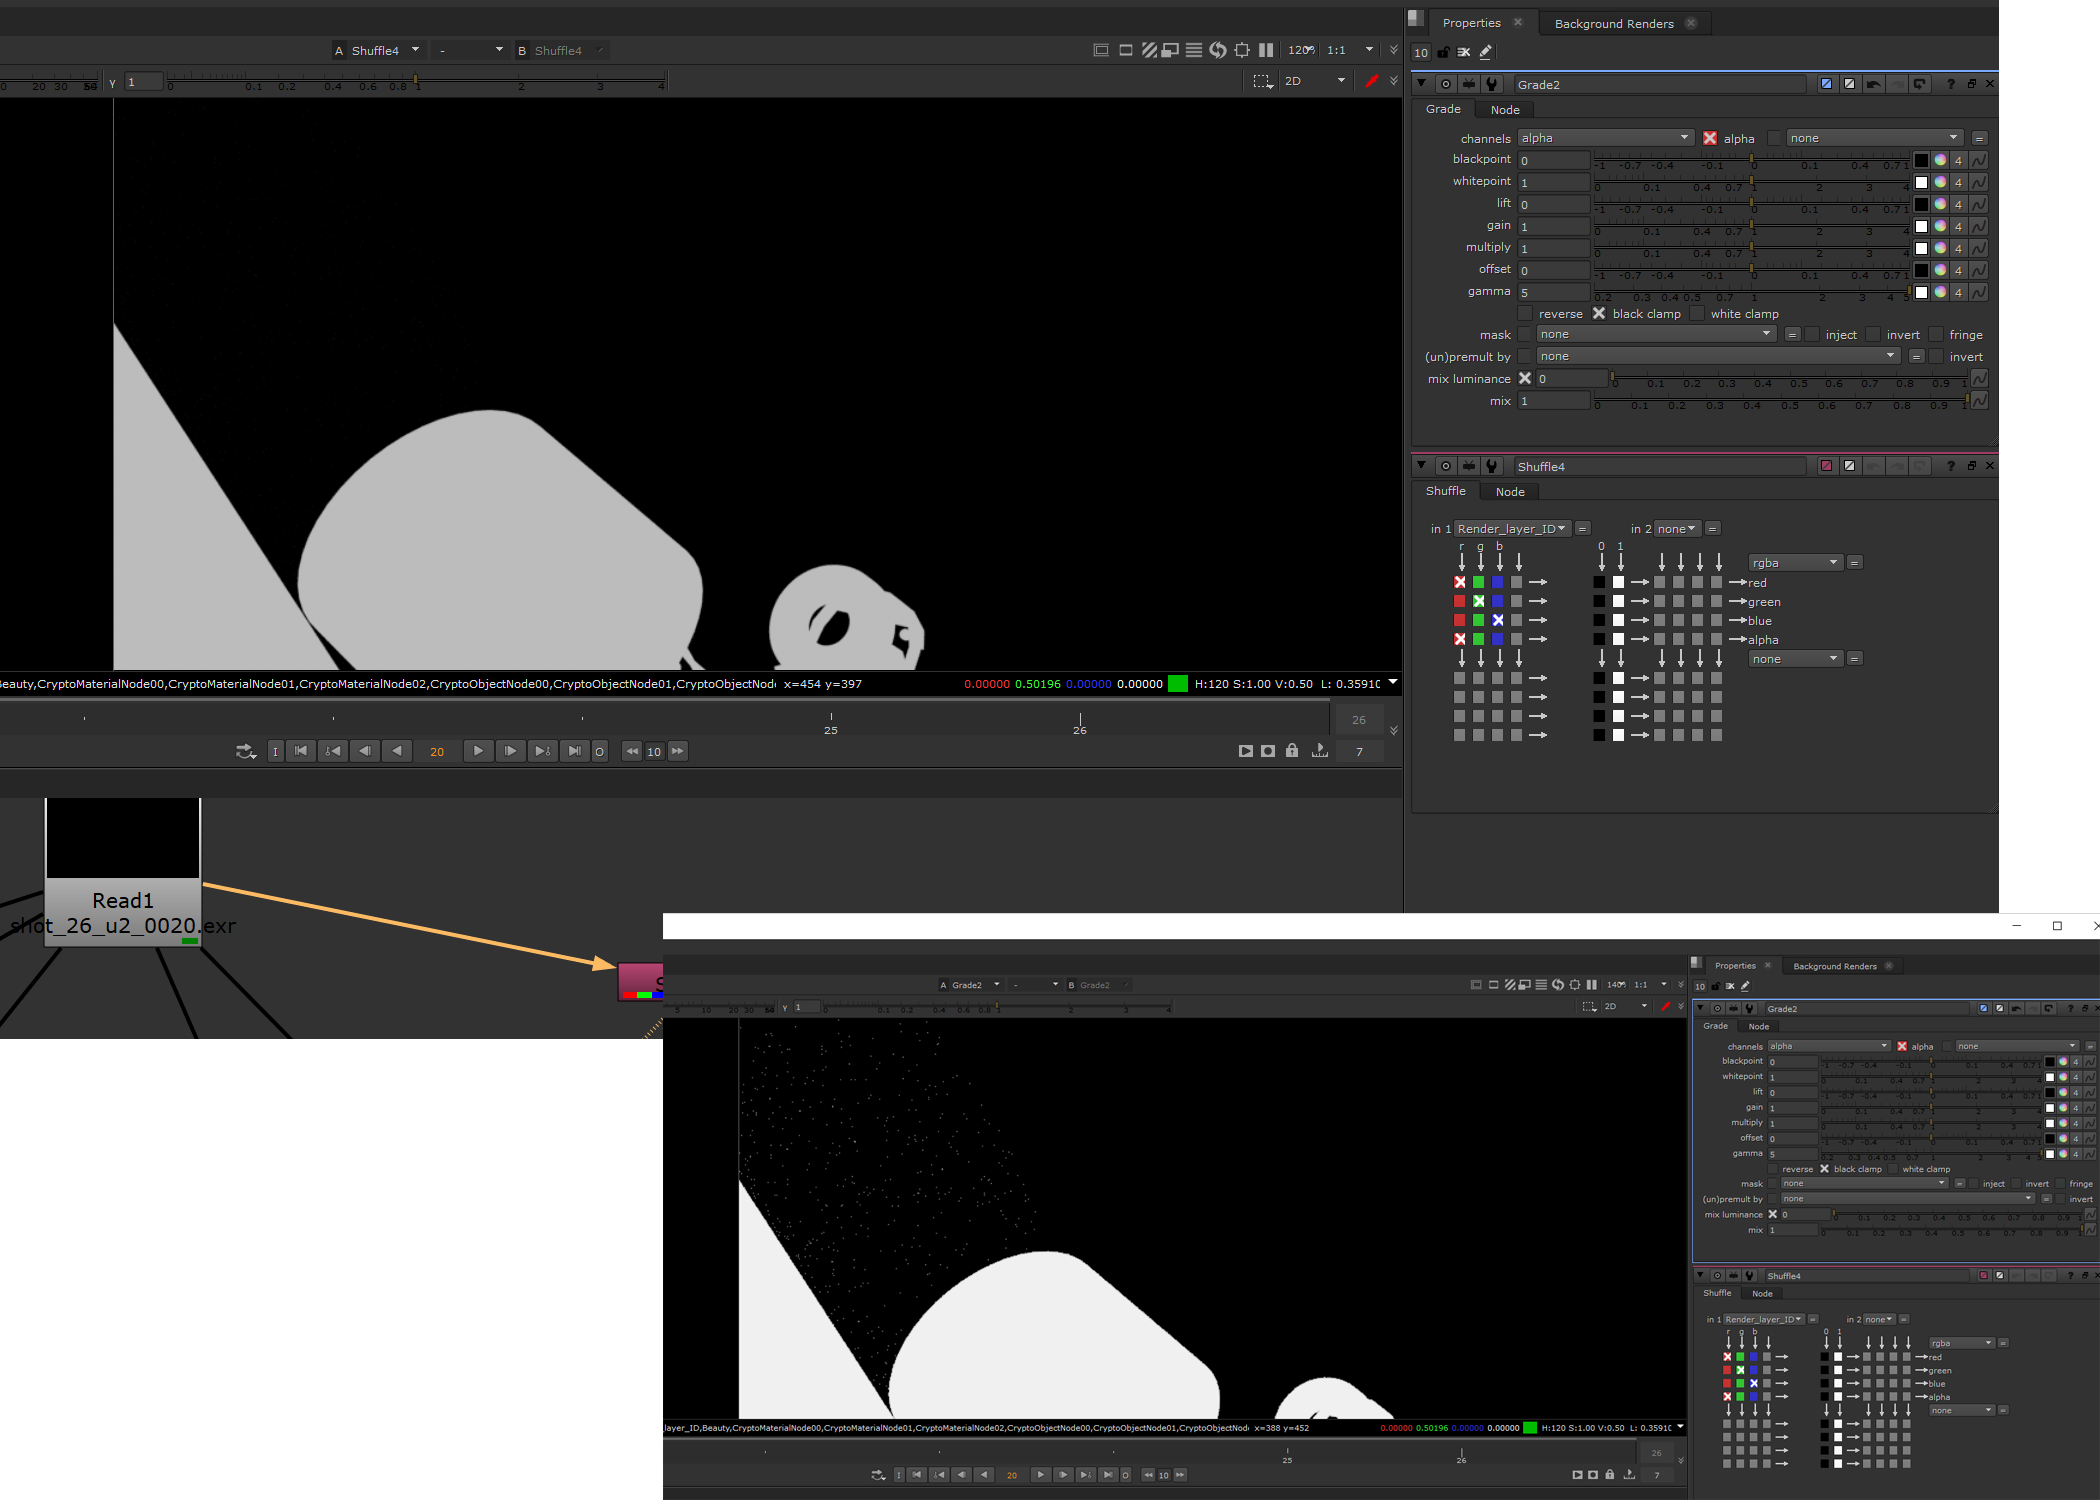This screenshot has width=2100, height=1500.
Task: Select the Shuffle tab in upper Shuffle4 panel
Action: (1446, 491)
